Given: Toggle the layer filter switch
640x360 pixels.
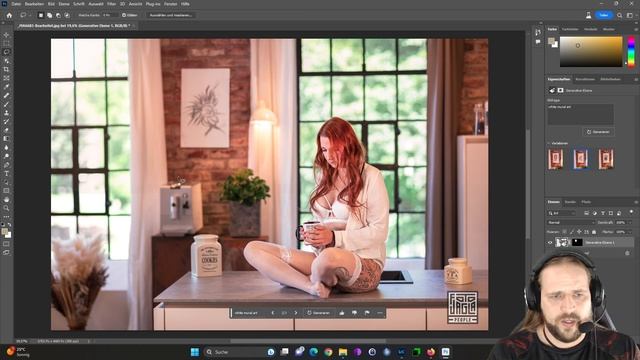Looking at the screenshot, I should 631,212.
